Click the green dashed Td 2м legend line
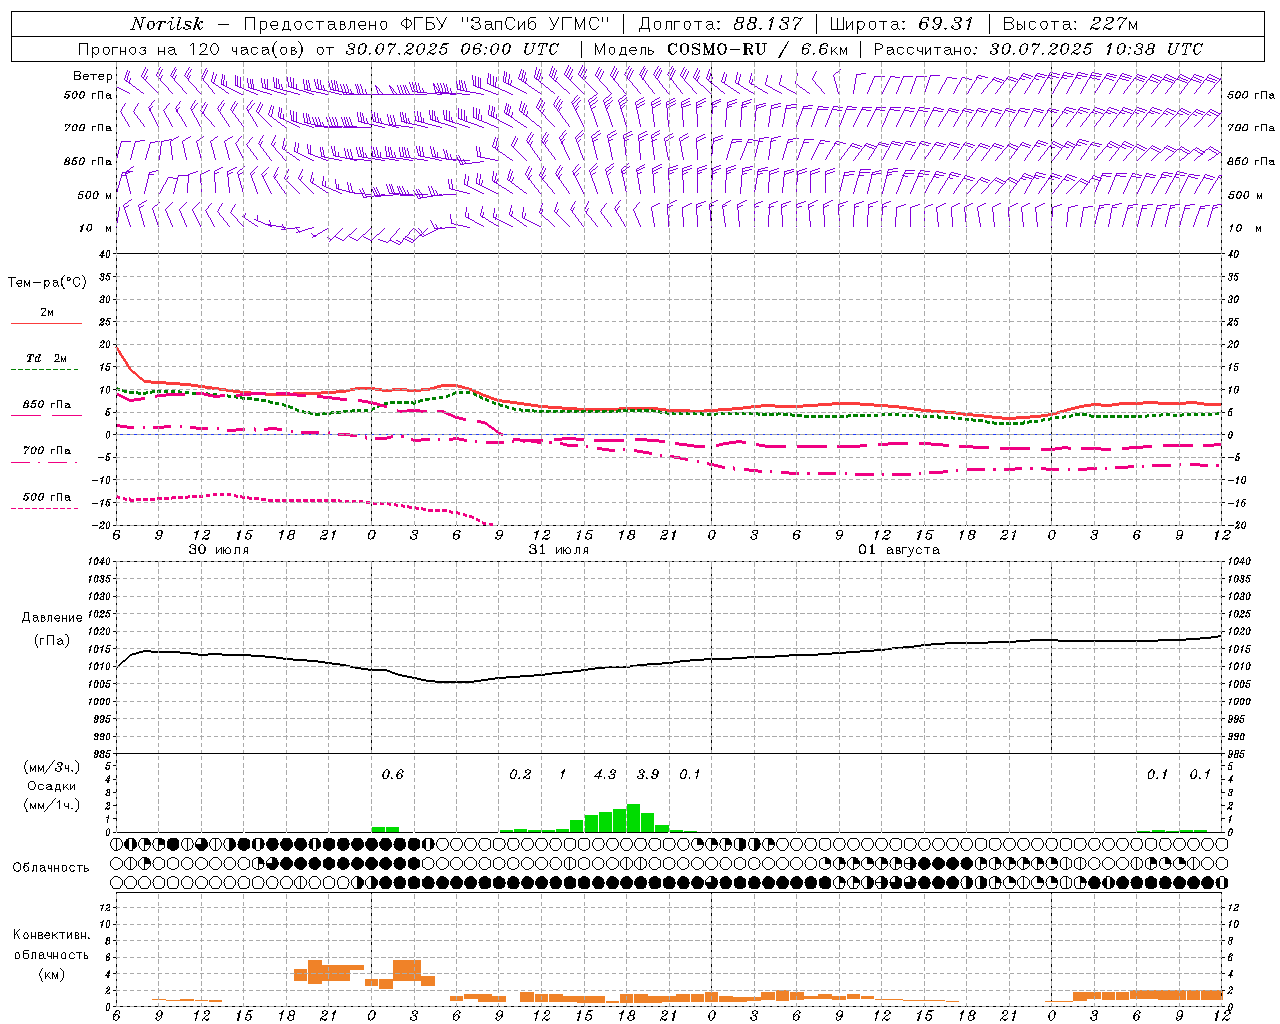This screenshot has width=1280, height=1024. pyautogui.click(x=46, y=369)
